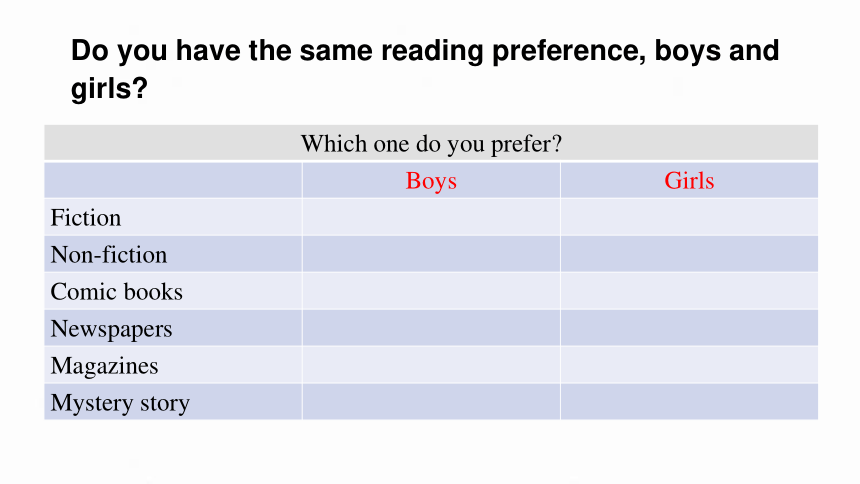The image size is (860, 484).
Task: Click the Girls cell for Newspapers
Action: click(689, 328)
